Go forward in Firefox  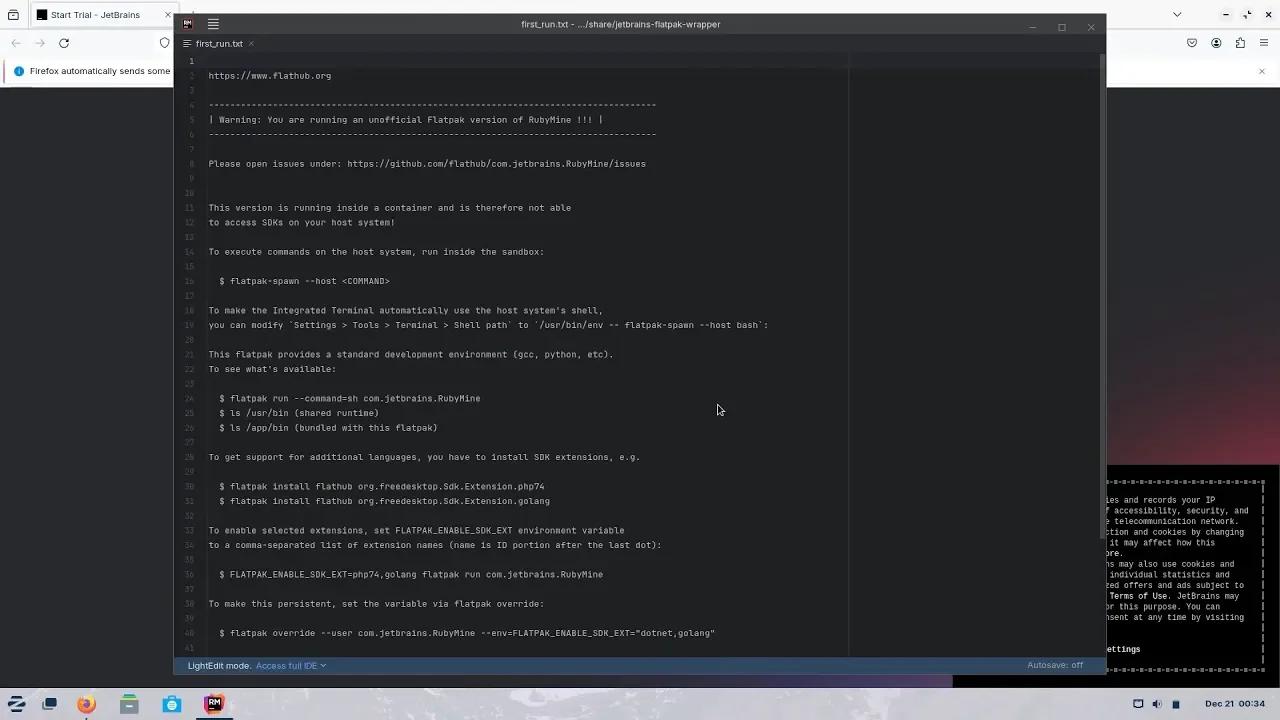pos(40,43)
